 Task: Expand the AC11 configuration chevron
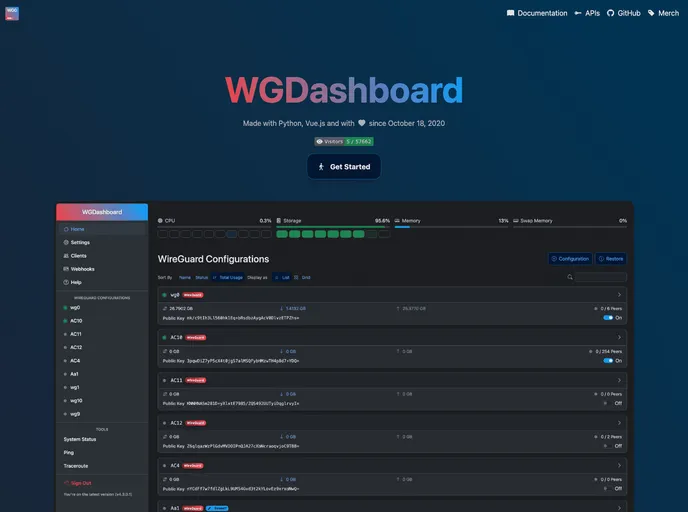pos(619,380)
